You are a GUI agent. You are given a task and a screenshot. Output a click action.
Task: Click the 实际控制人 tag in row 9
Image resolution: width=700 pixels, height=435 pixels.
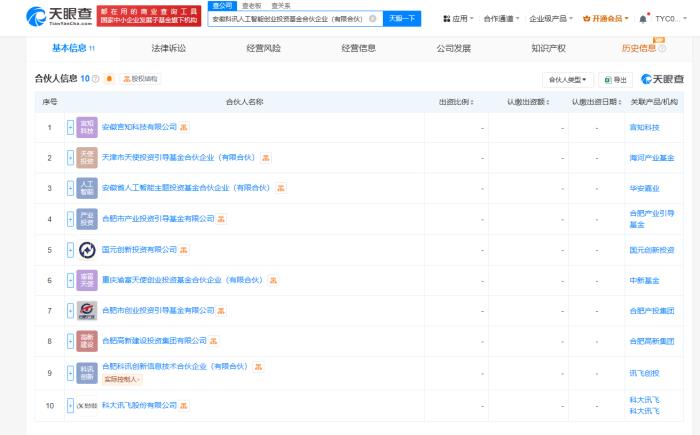tap(122, 379)
